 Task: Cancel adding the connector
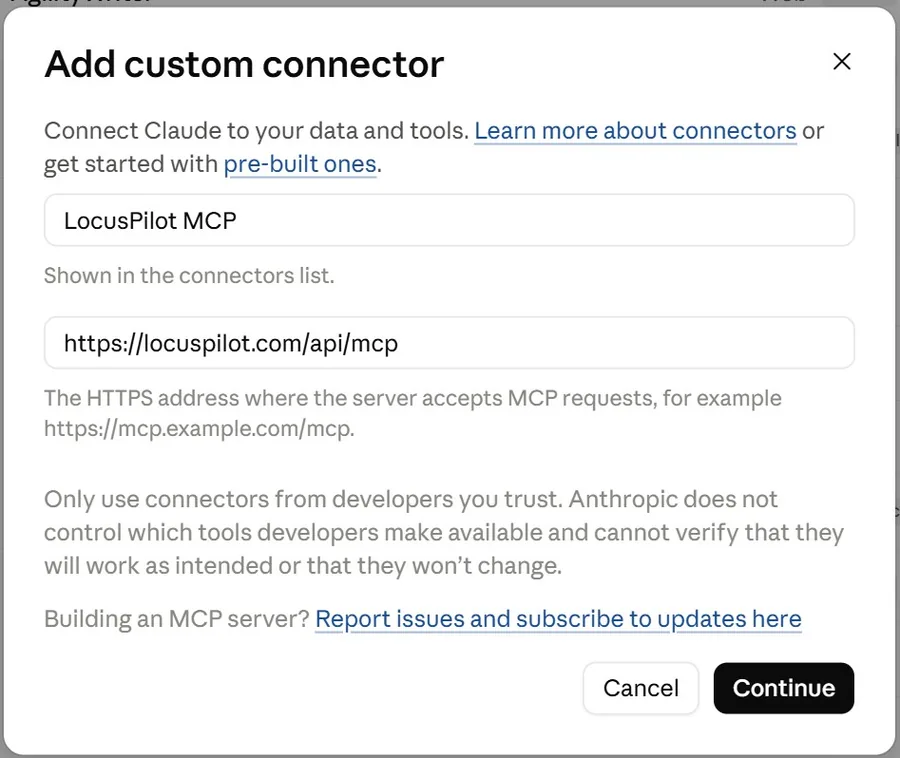point(641,688)
